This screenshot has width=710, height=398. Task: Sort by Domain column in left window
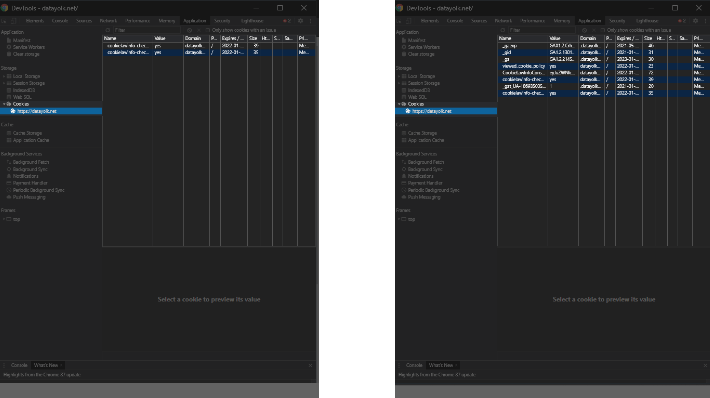(x=196, y=38)
